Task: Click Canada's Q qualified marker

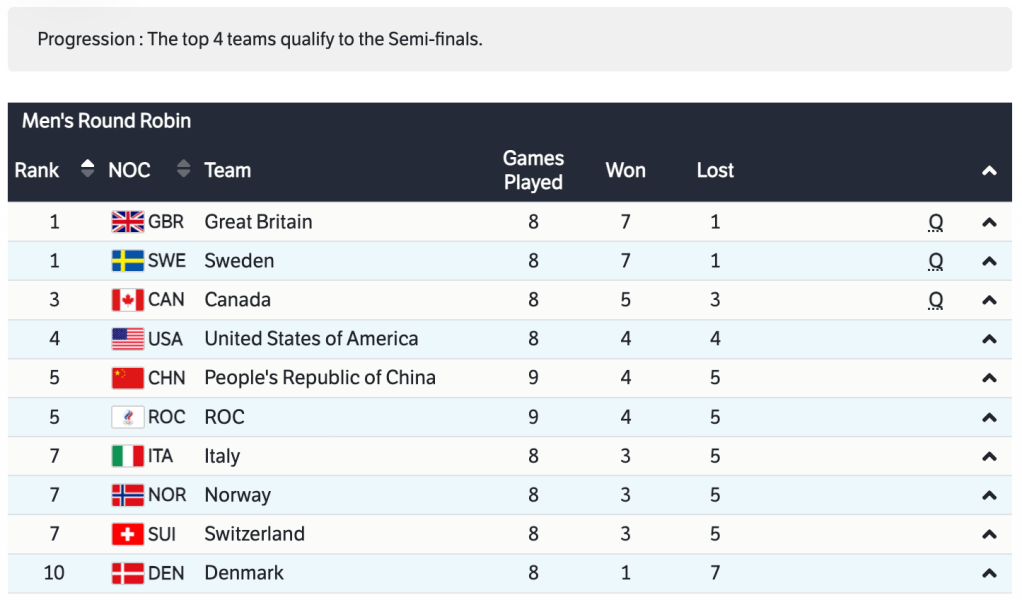Action: (936, 300)
